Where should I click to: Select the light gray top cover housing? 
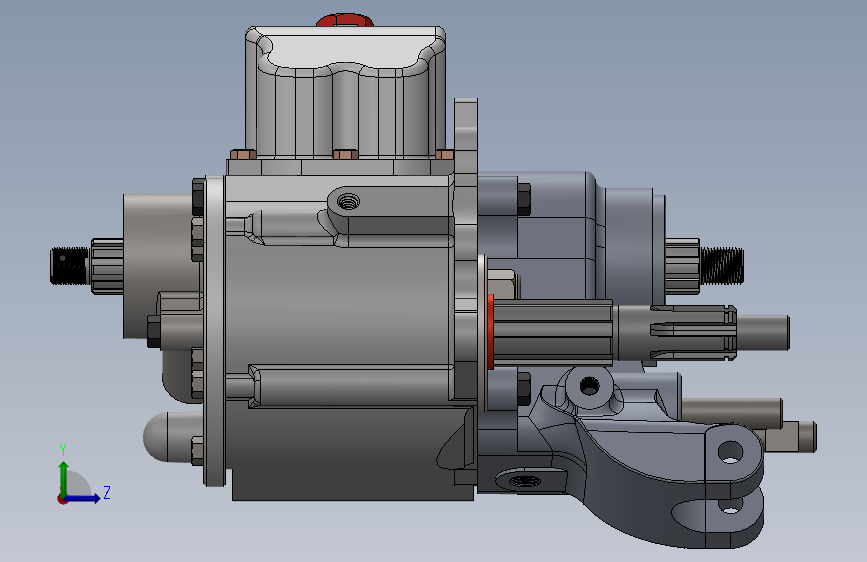tap(346, 92)
